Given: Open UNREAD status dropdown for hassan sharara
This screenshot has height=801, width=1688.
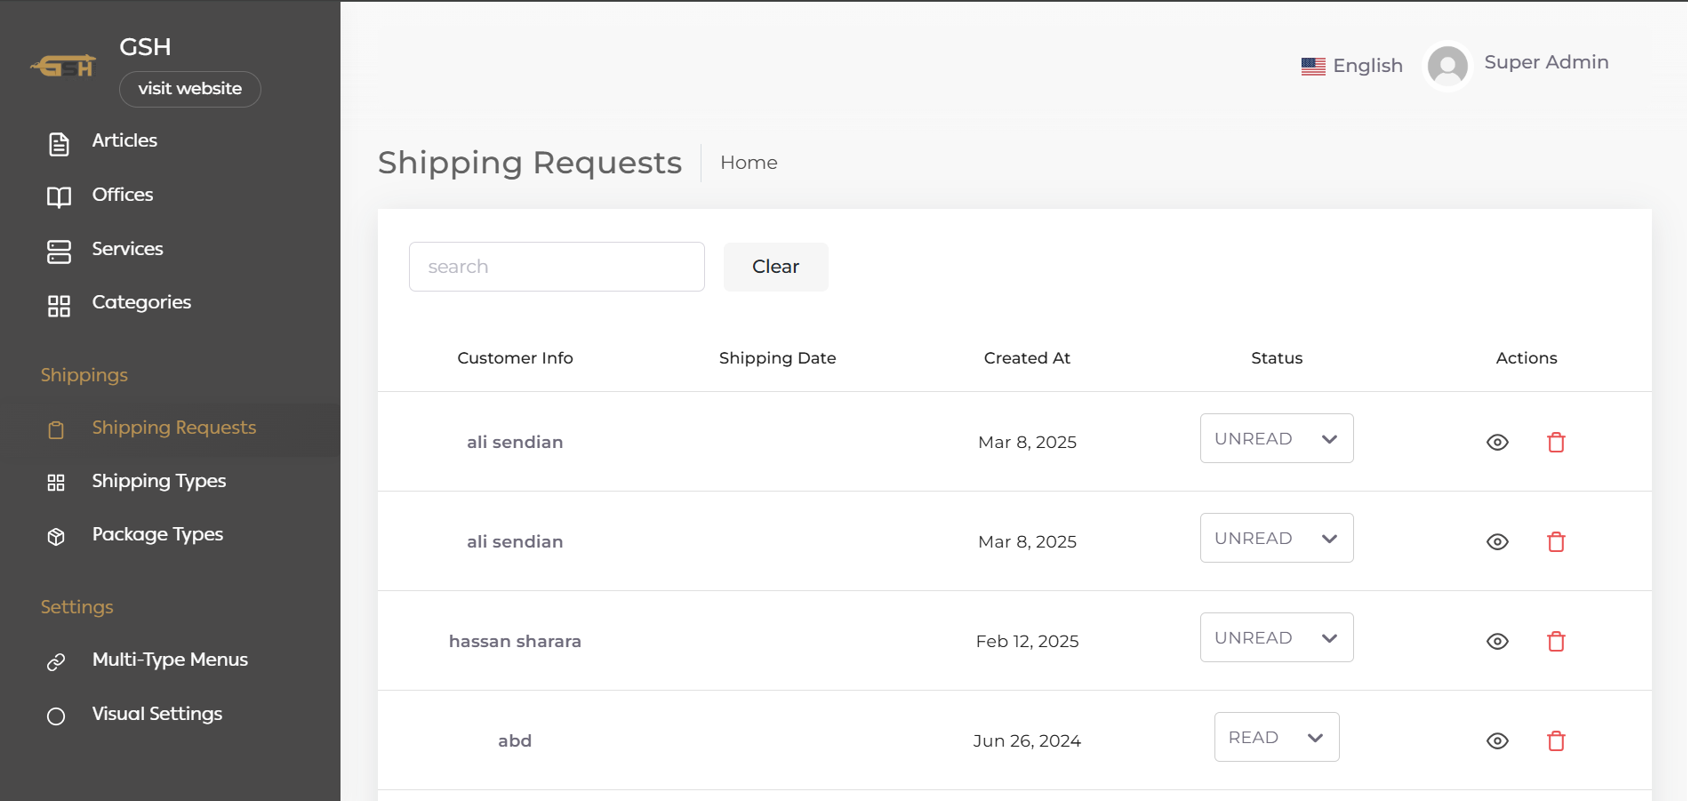Looking at the screenshot, I should coord(1276,637).
